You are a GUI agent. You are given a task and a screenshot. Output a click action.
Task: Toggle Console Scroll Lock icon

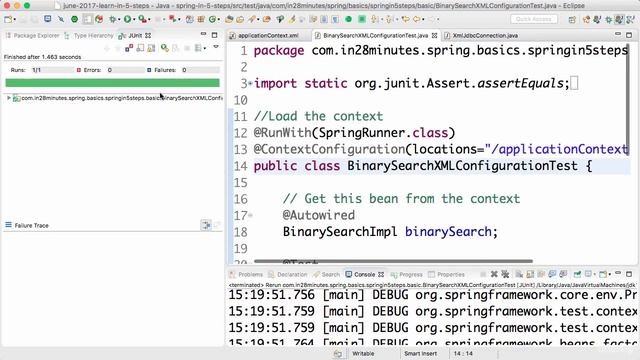point(530,274)
